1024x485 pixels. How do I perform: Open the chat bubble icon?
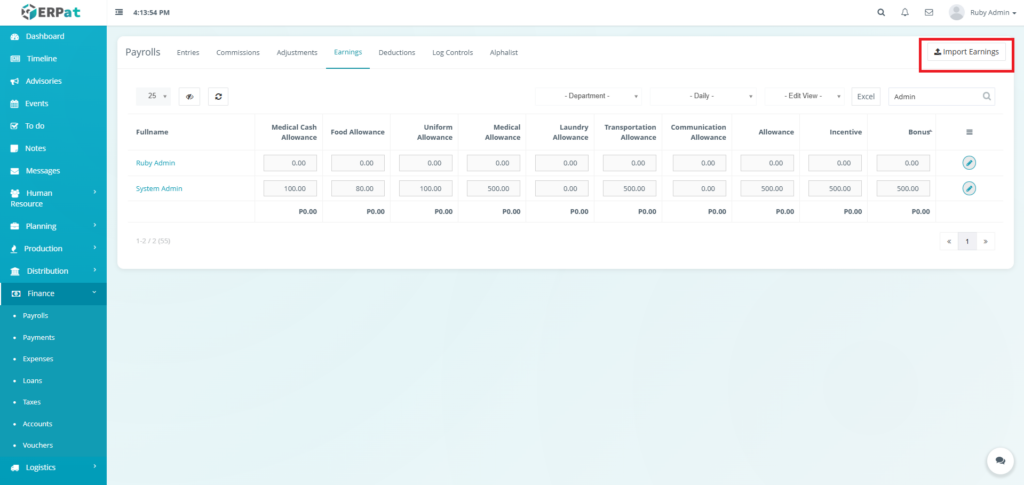[999, 460]
